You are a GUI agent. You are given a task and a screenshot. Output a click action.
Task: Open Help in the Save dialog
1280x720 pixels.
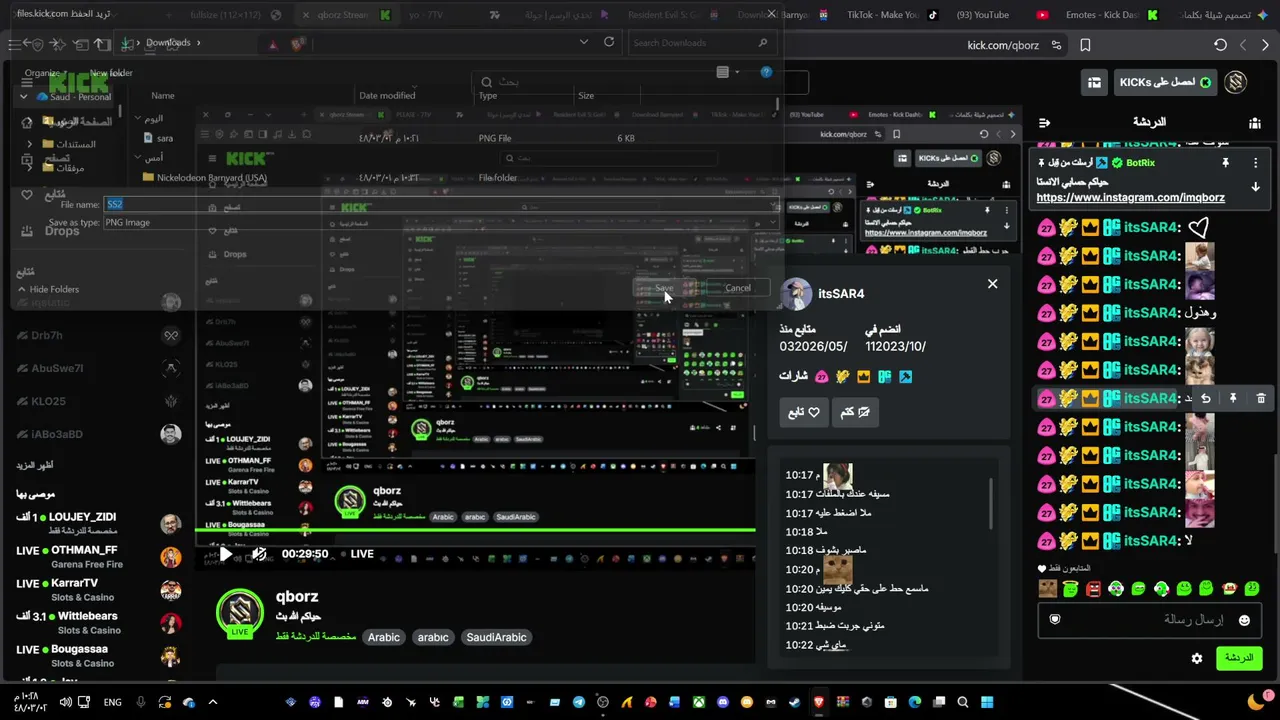click(766, 72)
